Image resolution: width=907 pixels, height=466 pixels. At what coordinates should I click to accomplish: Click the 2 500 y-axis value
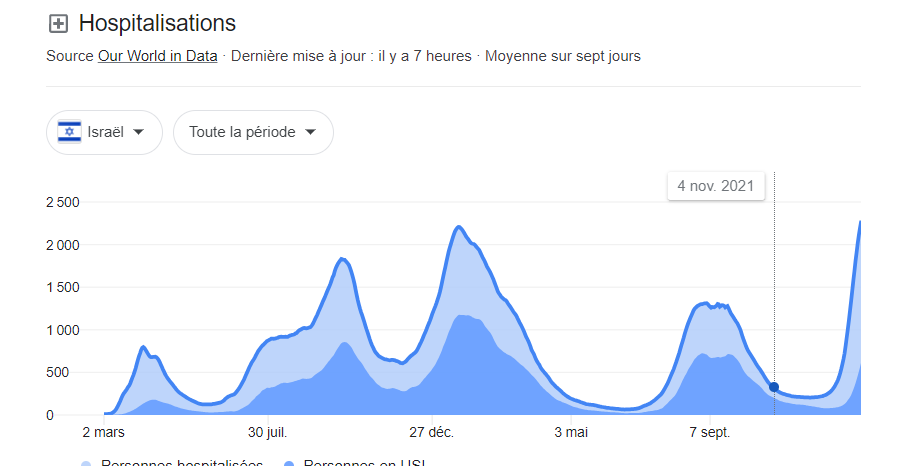coord(62,203)
